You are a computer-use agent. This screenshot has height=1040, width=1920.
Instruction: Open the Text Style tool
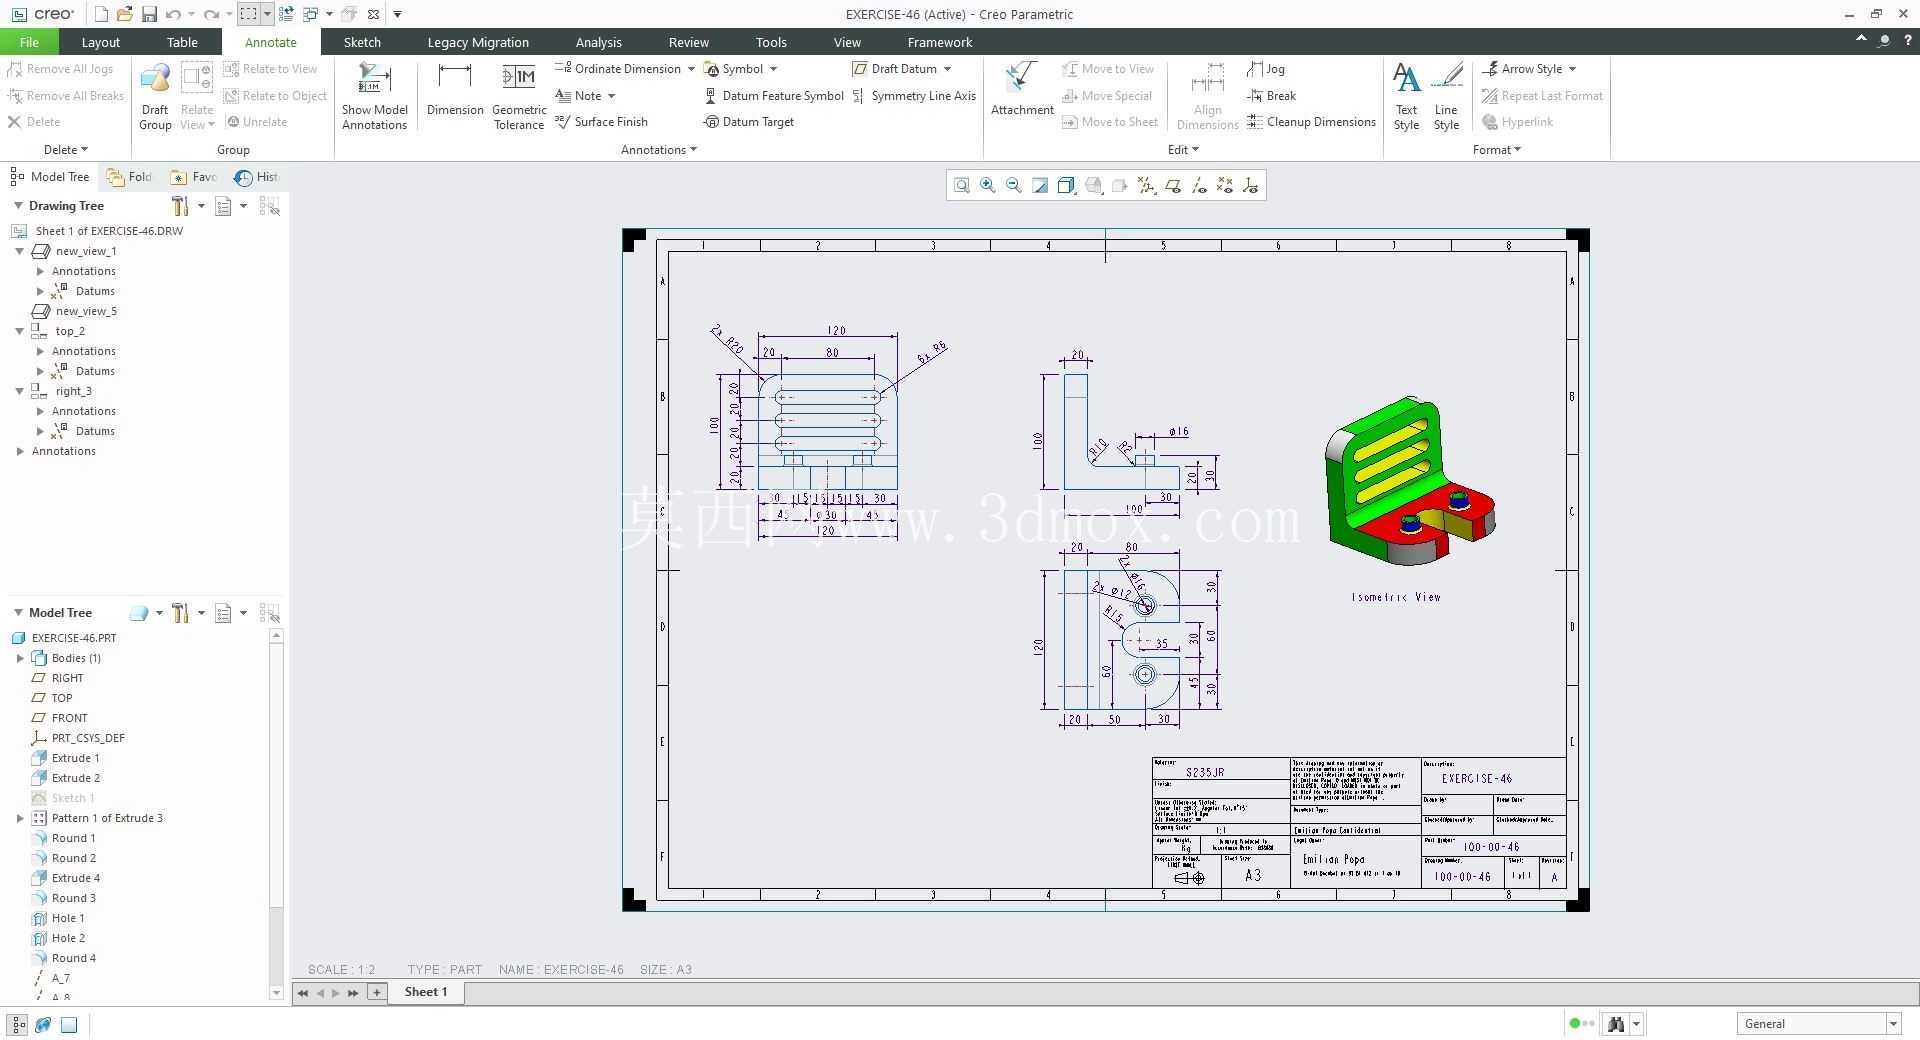1406,96
